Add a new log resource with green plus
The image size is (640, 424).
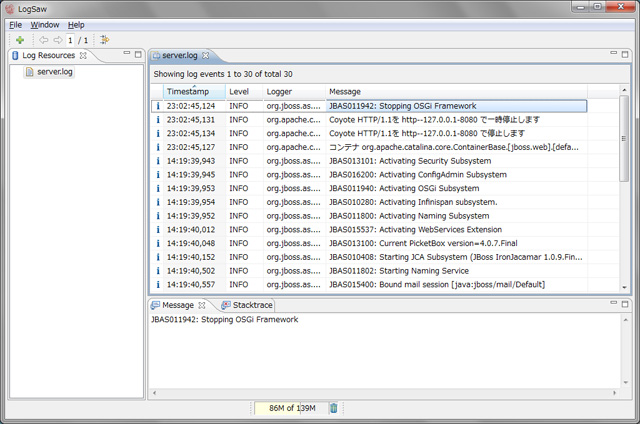click(20, 40)
